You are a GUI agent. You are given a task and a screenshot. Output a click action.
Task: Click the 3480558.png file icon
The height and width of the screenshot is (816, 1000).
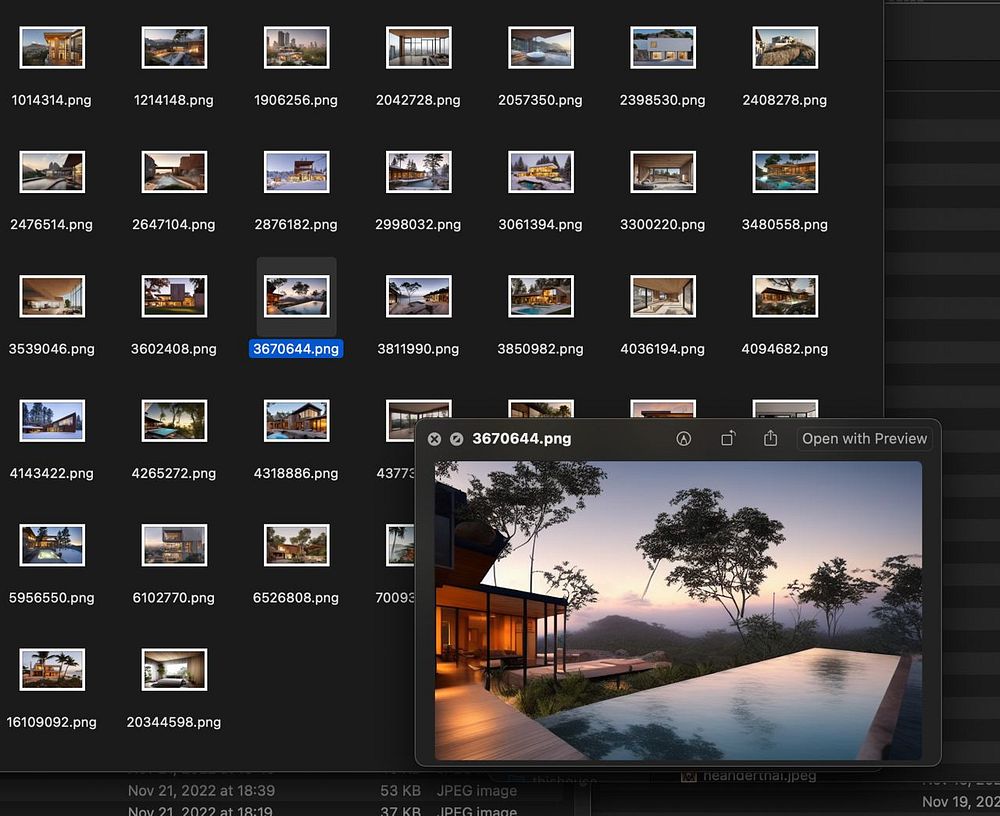pos(785,172)
